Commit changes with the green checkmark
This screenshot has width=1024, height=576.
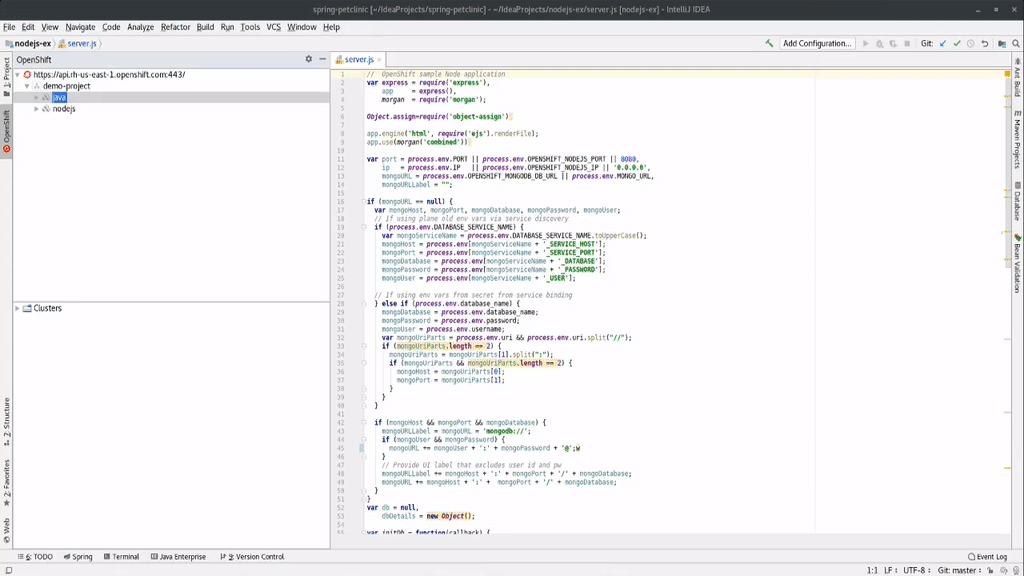tap(957, 44)
